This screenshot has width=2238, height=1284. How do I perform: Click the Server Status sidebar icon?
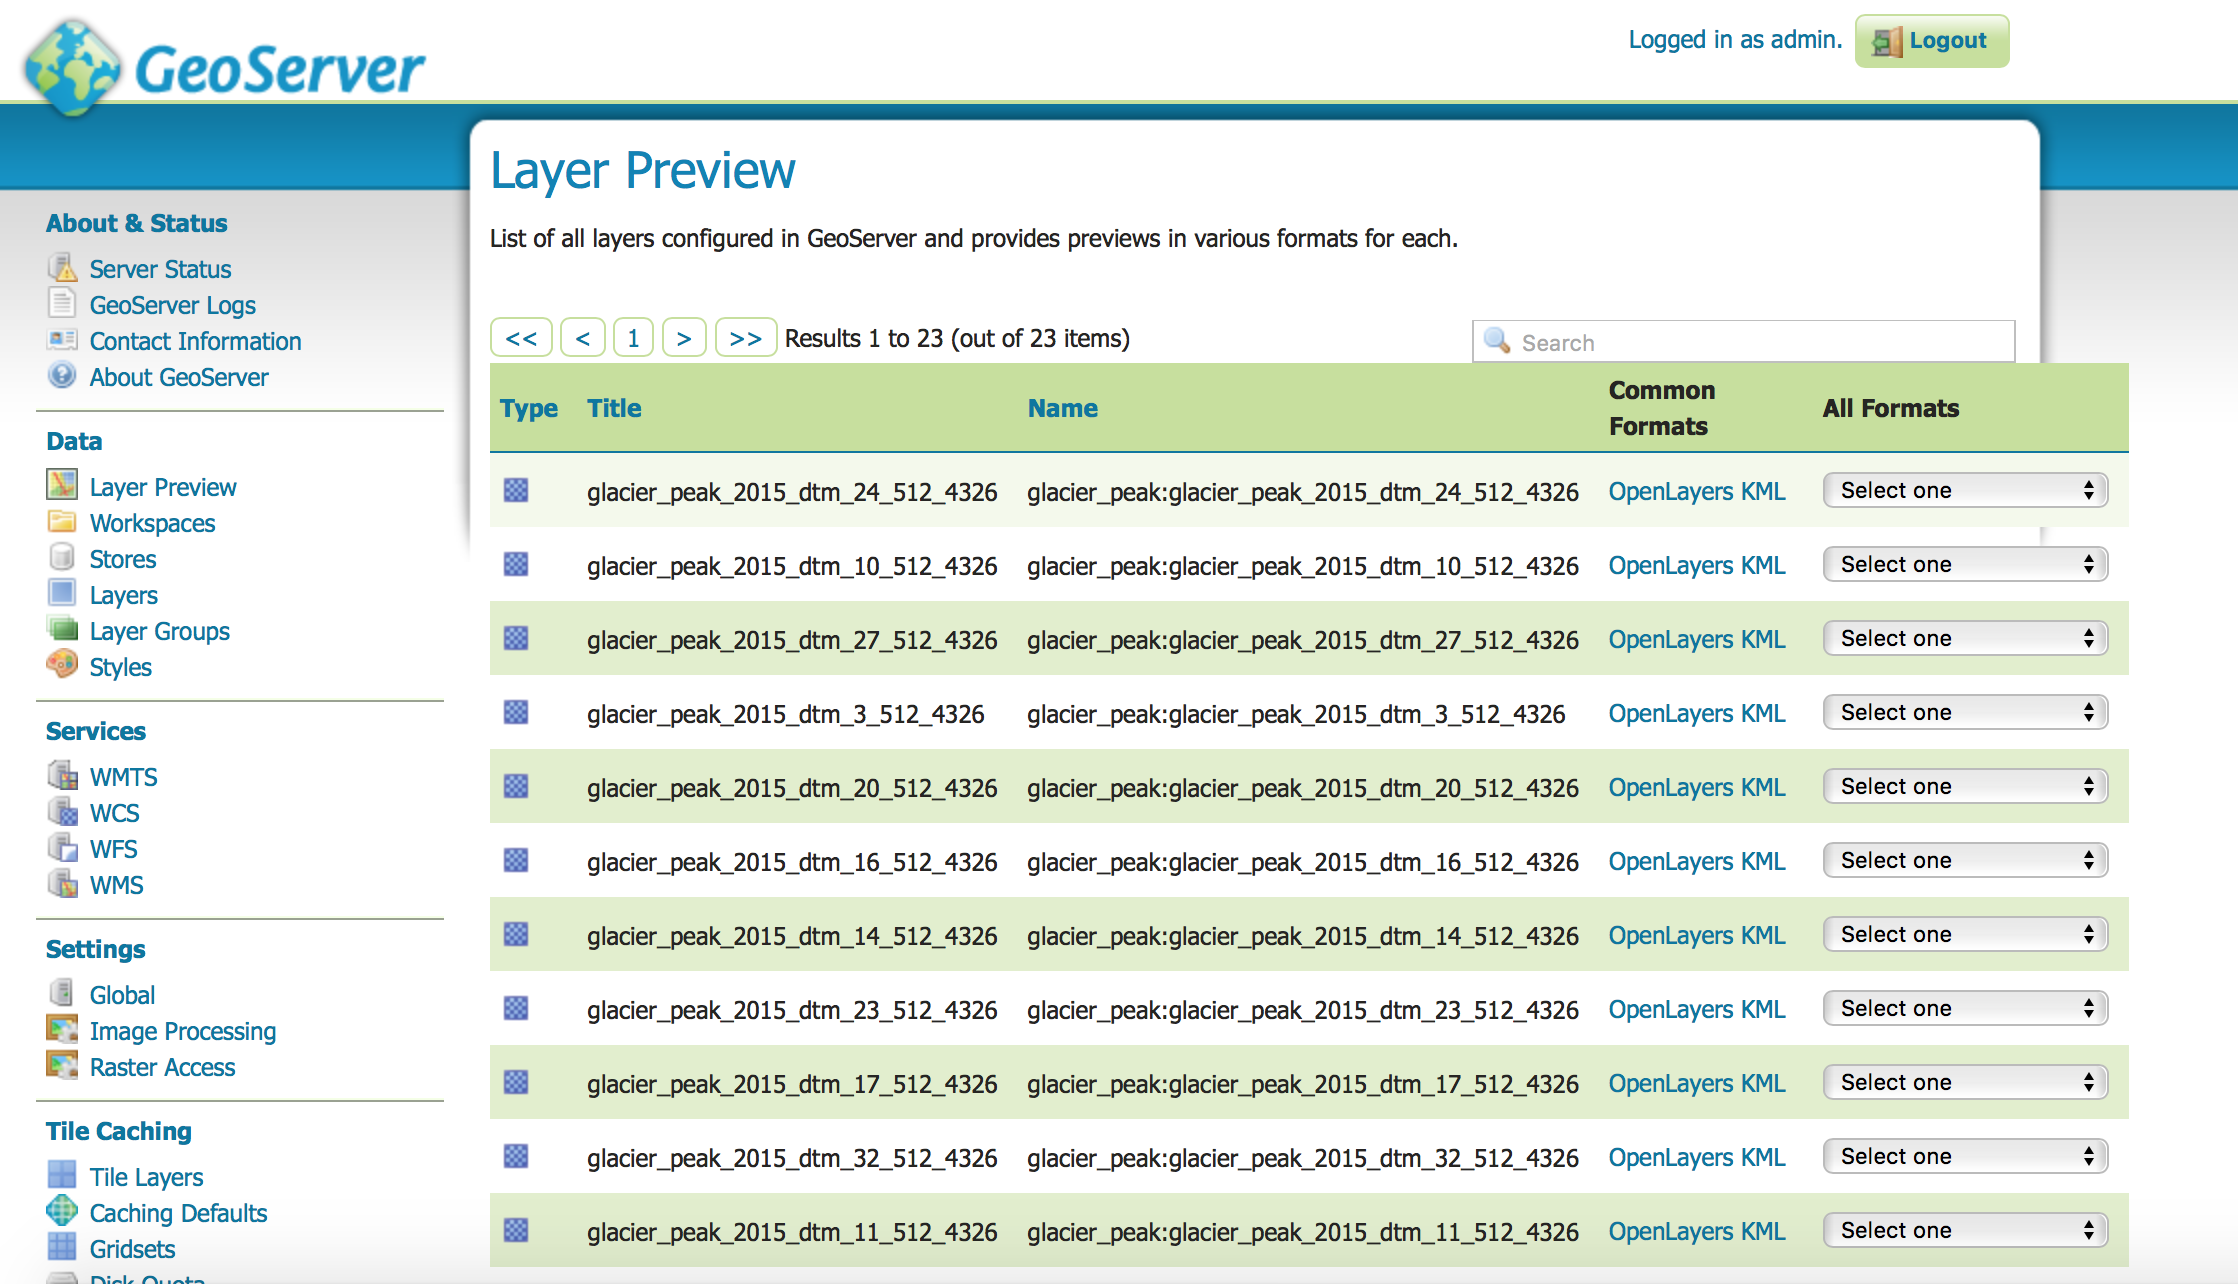(x=62, y=268)
